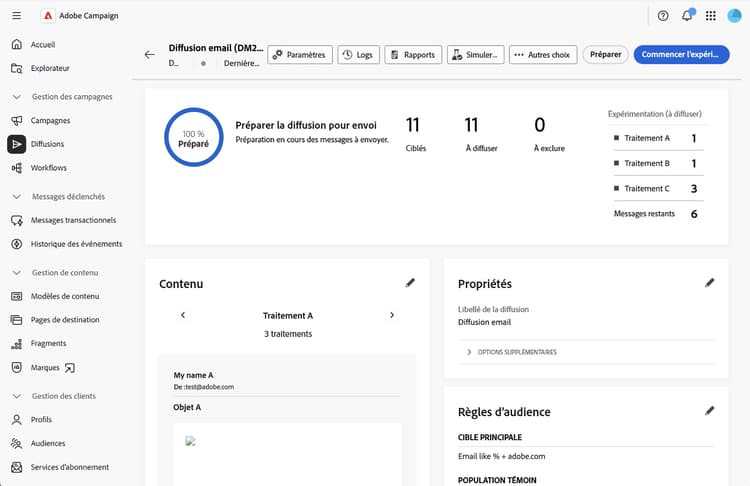Open the help question mark icon
The height and width of the screenshot is (486, 750).
[663, 16]
